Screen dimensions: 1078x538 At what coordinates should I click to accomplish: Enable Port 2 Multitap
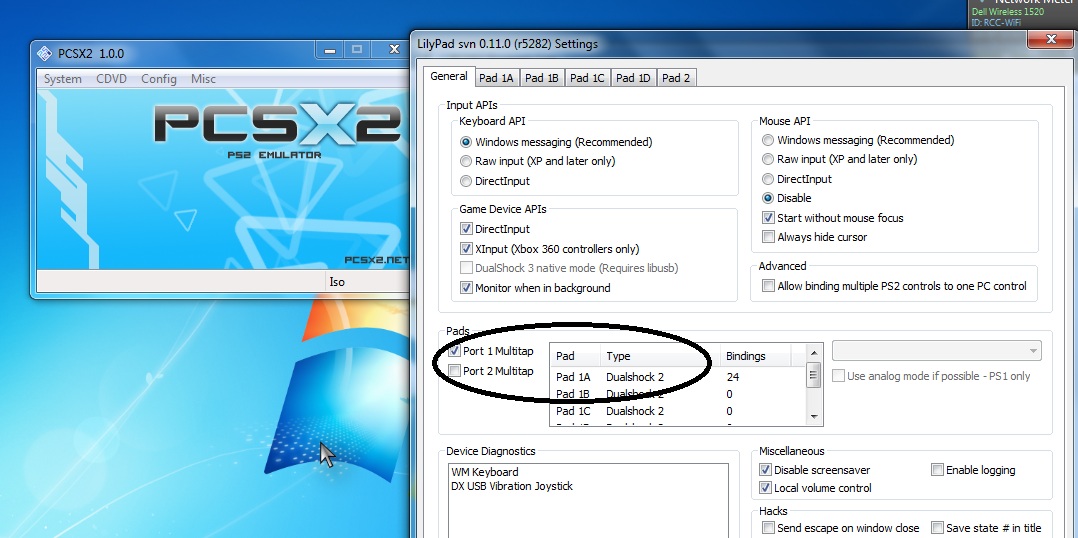point(455,371)
